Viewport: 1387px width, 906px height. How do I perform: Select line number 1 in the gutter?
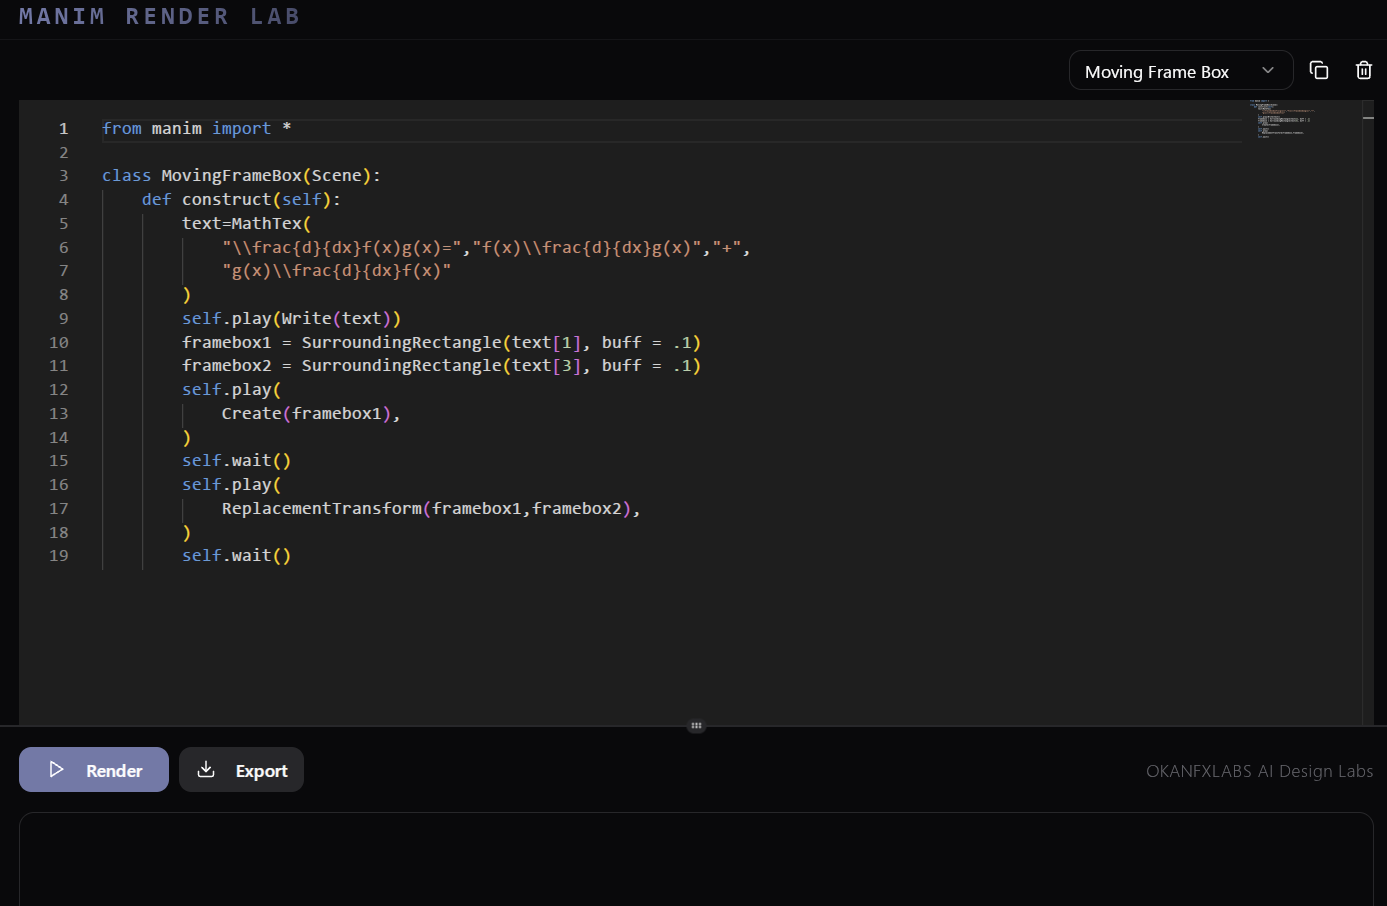pos(63,129)
